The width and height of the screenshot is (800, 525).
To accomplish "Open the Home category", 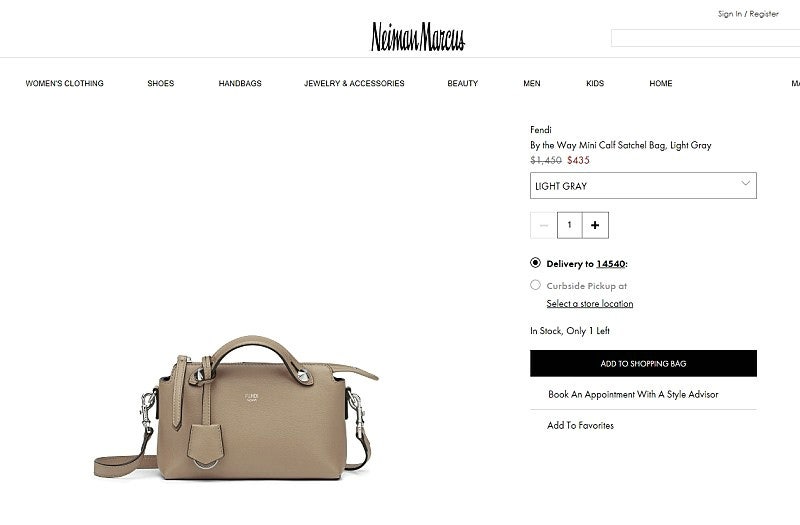I will 661,83.
